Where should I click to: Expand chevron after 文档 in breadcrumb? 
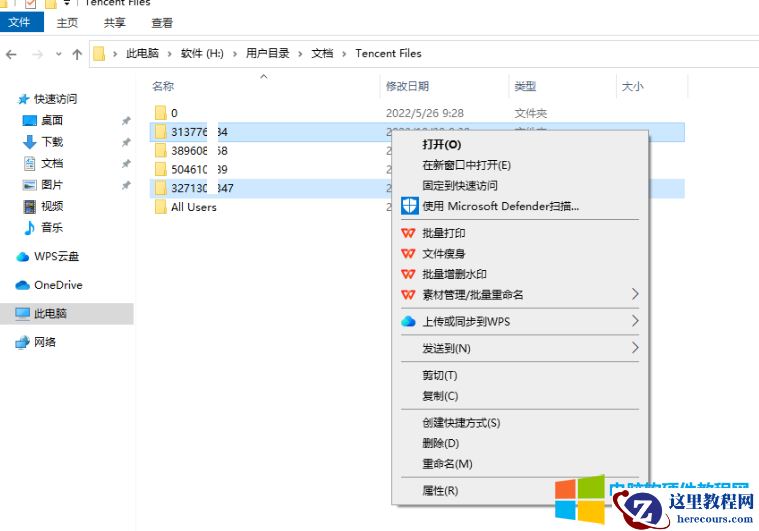point(344,54)
